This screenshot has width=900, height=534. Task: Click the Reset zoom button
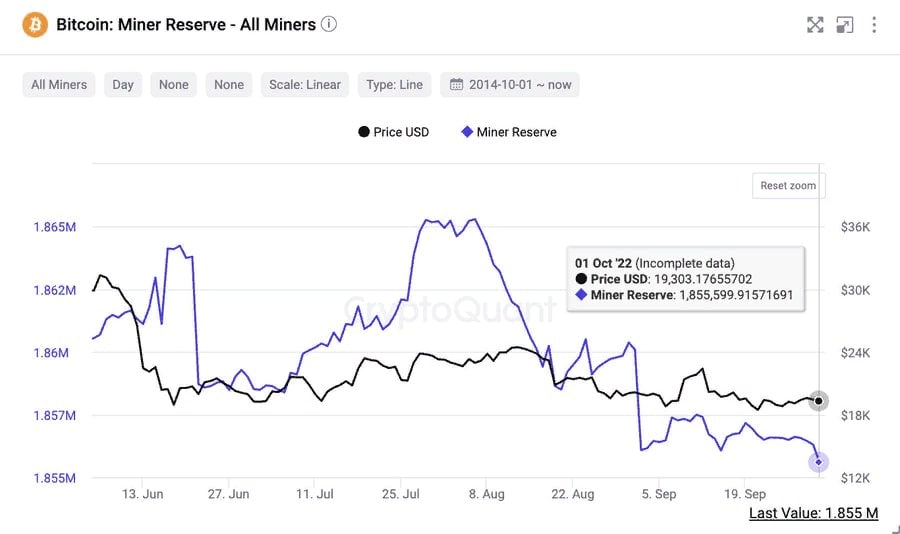(x=788, y=186)
